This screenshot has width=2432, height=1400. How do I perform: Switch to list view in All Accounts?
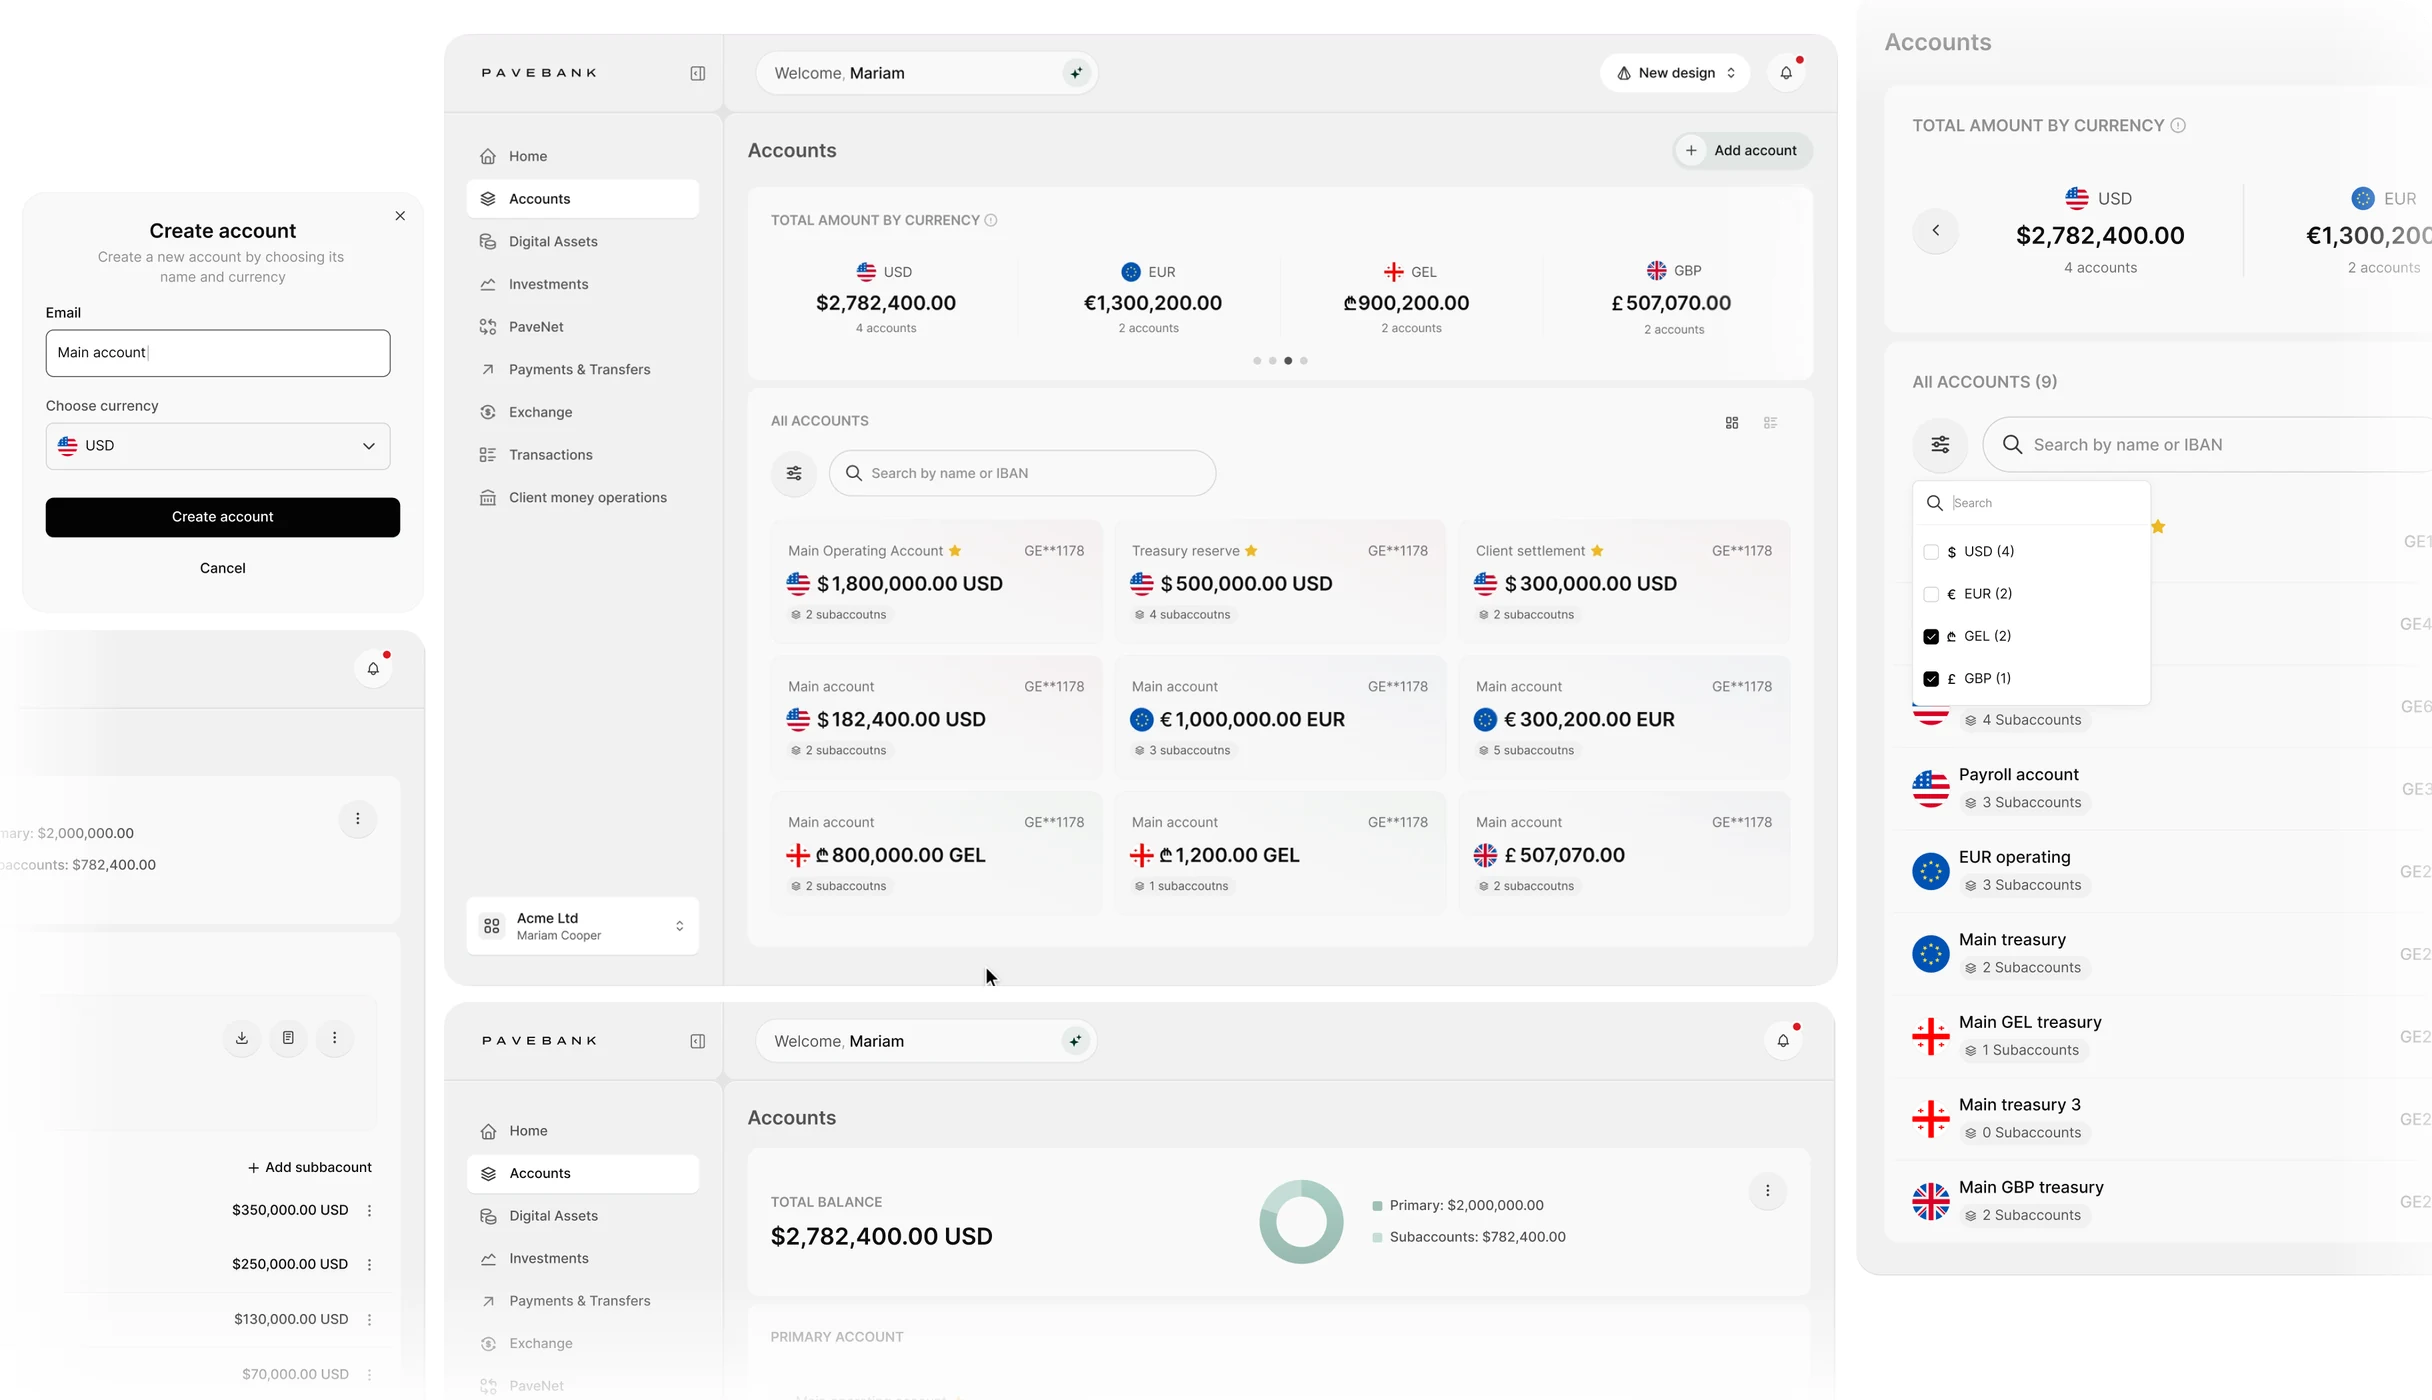coord(1771,423)
